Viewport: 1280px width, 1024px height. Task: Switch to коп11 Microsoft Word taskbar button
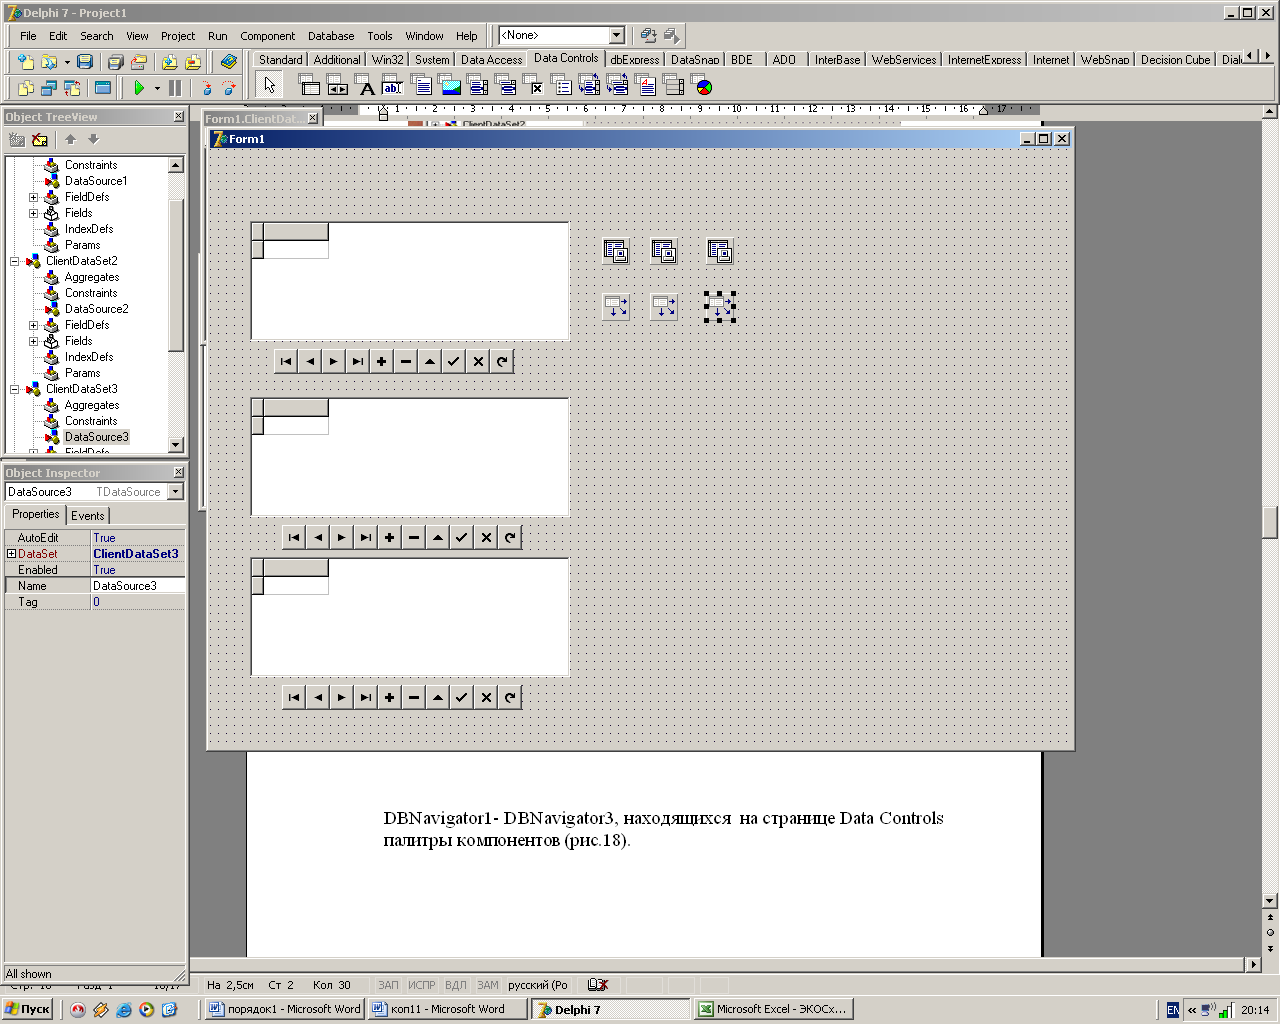pyautogui.click(x=447, y=1010)
